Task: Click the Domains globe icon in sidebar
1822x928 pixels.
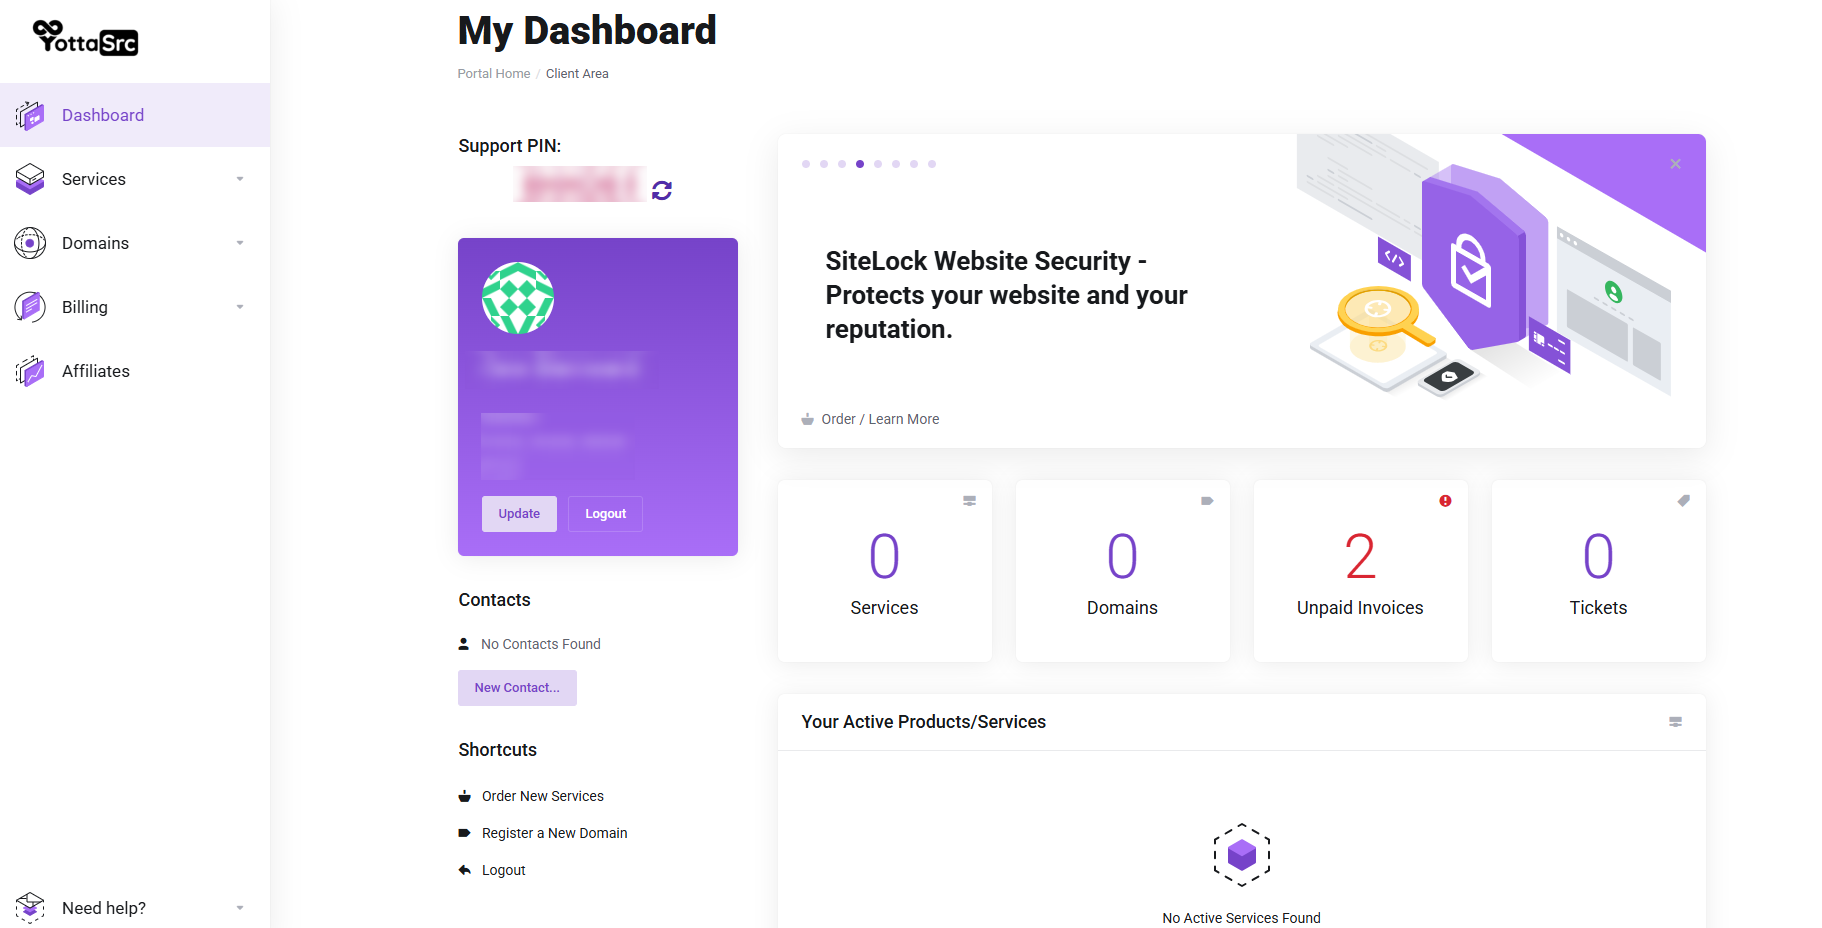Action: click(x=30, y=243)
